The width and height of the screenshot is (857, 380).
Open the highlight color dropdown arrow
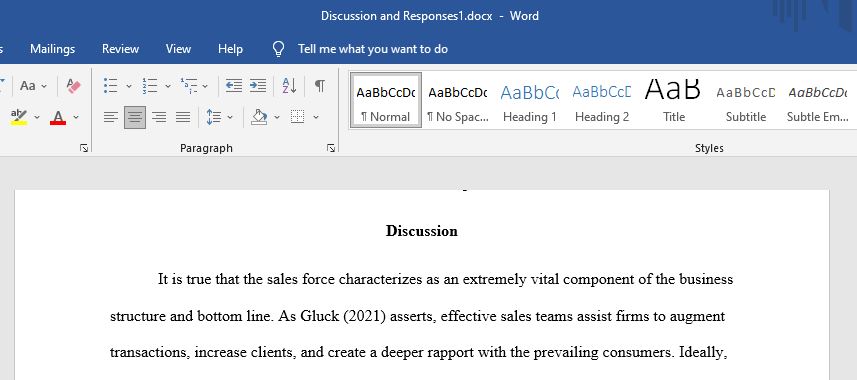tap(37, 117)
